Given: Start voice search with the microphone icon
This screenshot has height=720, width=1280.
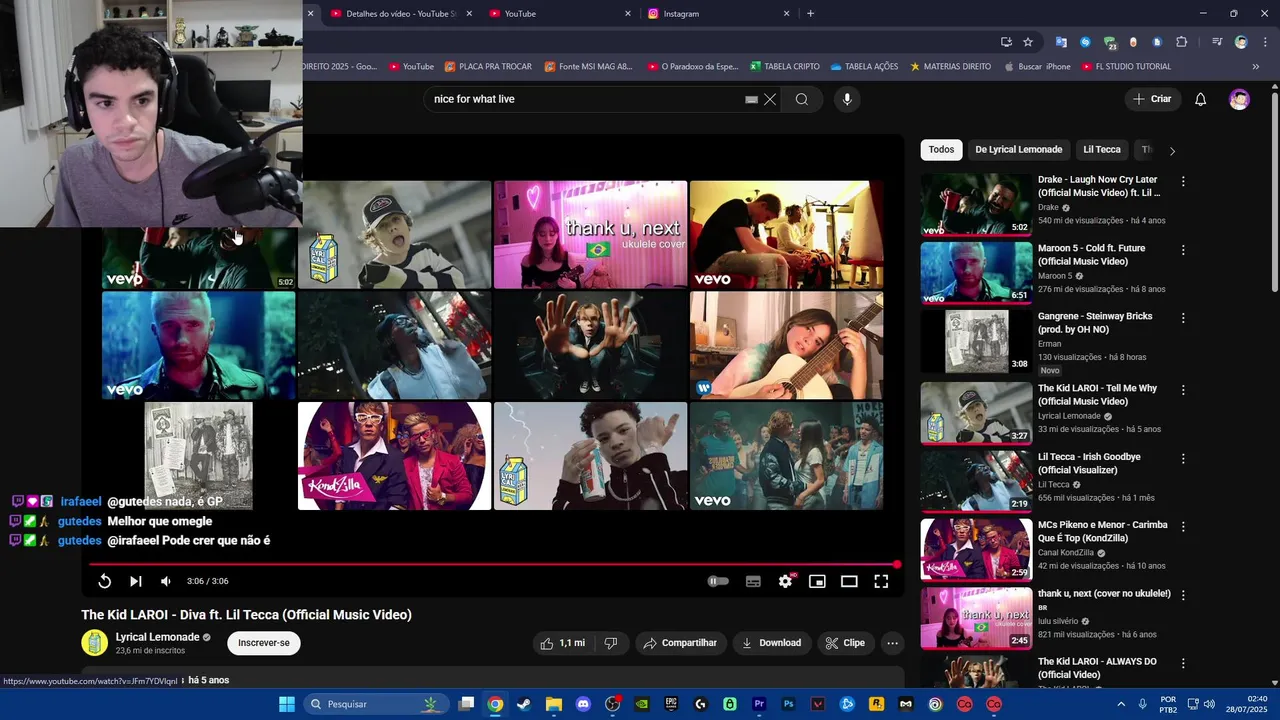Looking at the screenshot, I should pyautogui.click(x=847, y=99).
